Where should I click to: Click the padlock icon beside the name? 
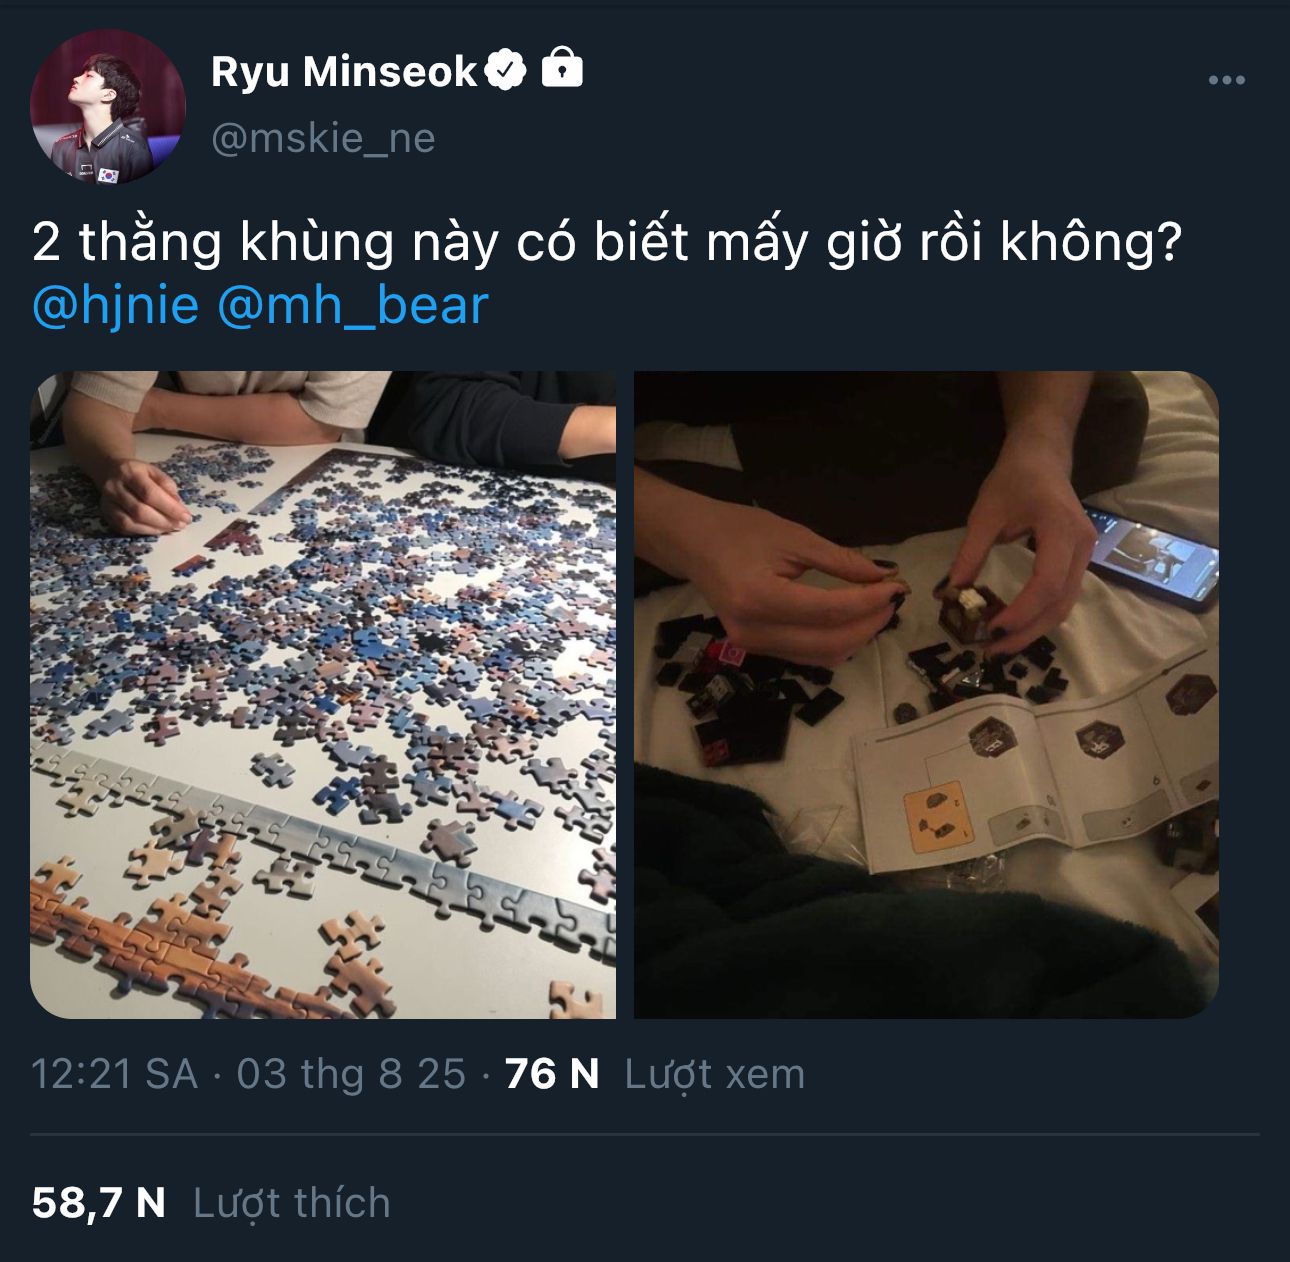tap(562, 67)
